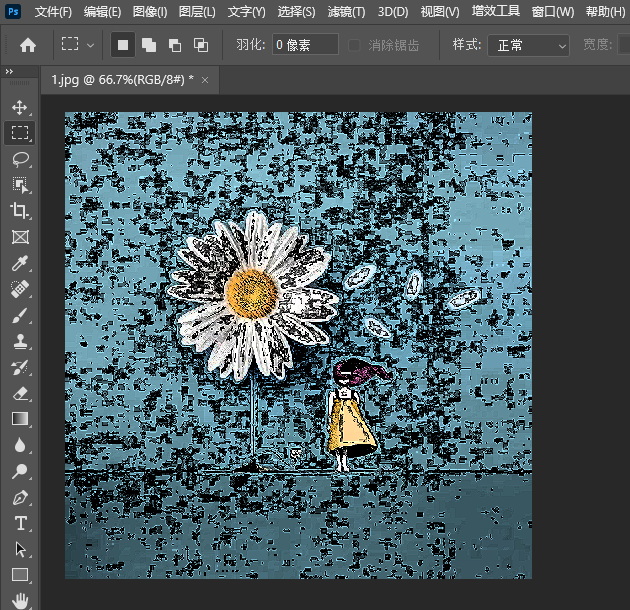Image resolution: width=630 pixels, height=610 pixels.
Task: Select the Lasso tool
Action: (20, 159)
